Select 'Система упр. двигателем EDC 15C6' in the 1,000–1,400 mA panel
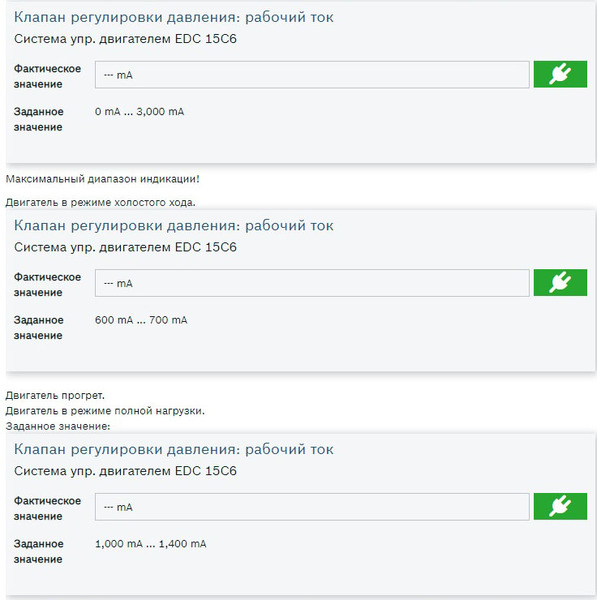 [x=126, y=471]
